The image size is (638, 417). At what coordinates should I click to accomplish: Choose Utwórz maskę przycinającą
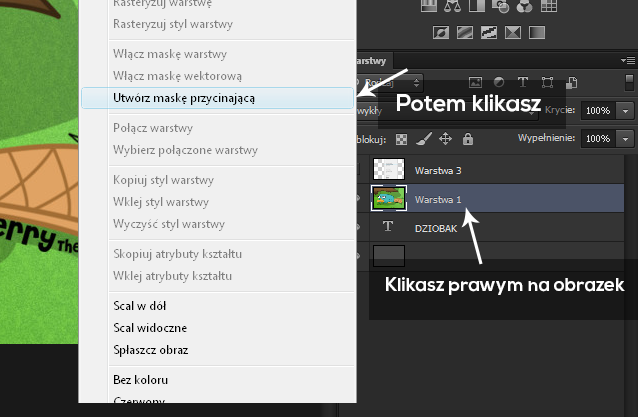point(218,98)
